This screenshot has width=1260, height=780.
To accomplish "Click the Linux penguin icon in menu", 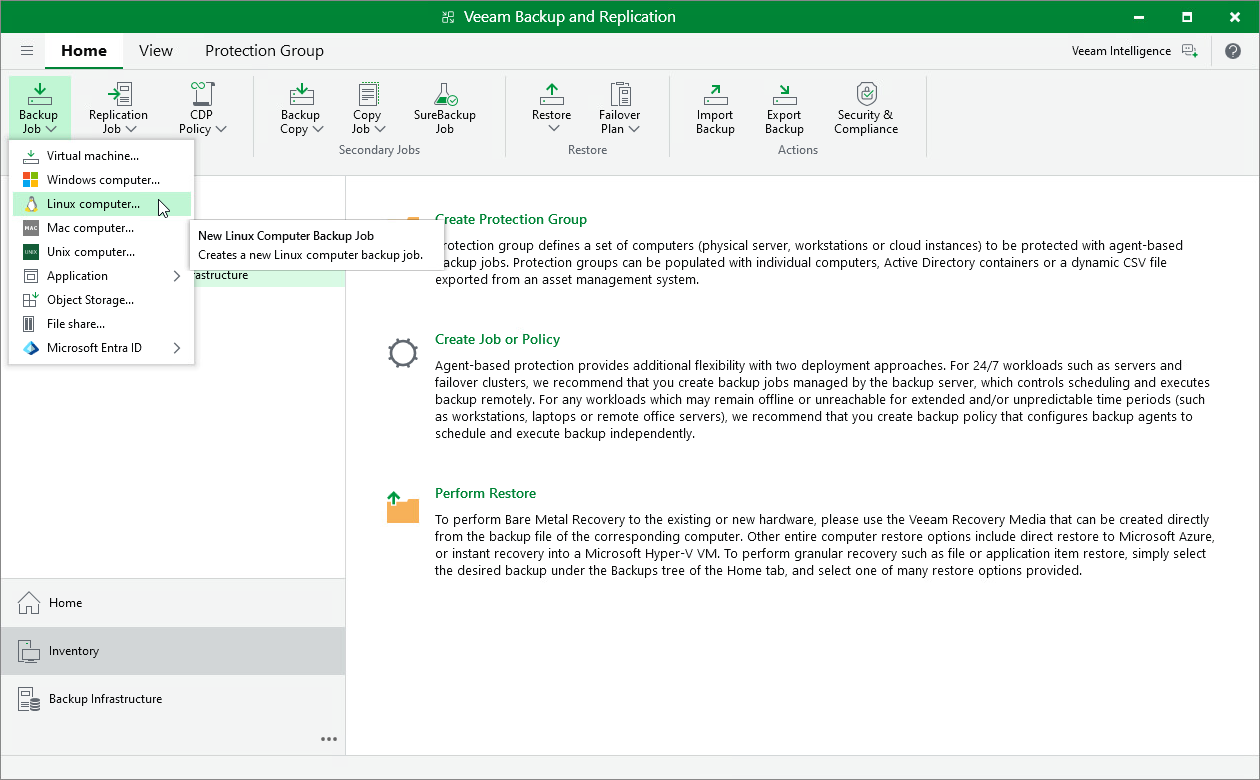I will (31, 204).
